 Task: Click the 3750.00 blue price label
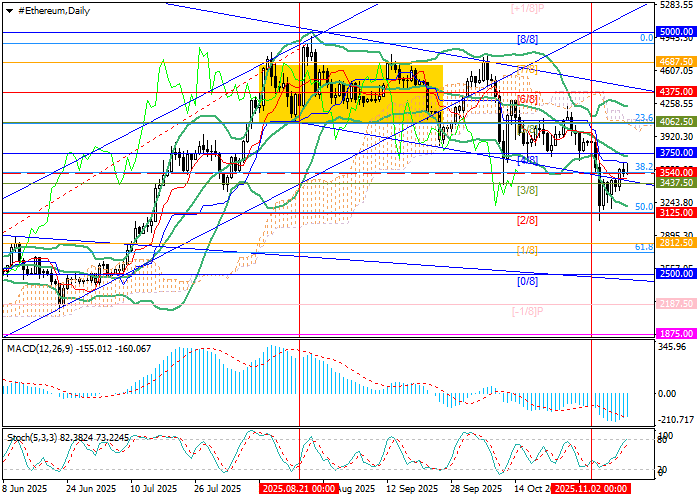coord(677,152)
